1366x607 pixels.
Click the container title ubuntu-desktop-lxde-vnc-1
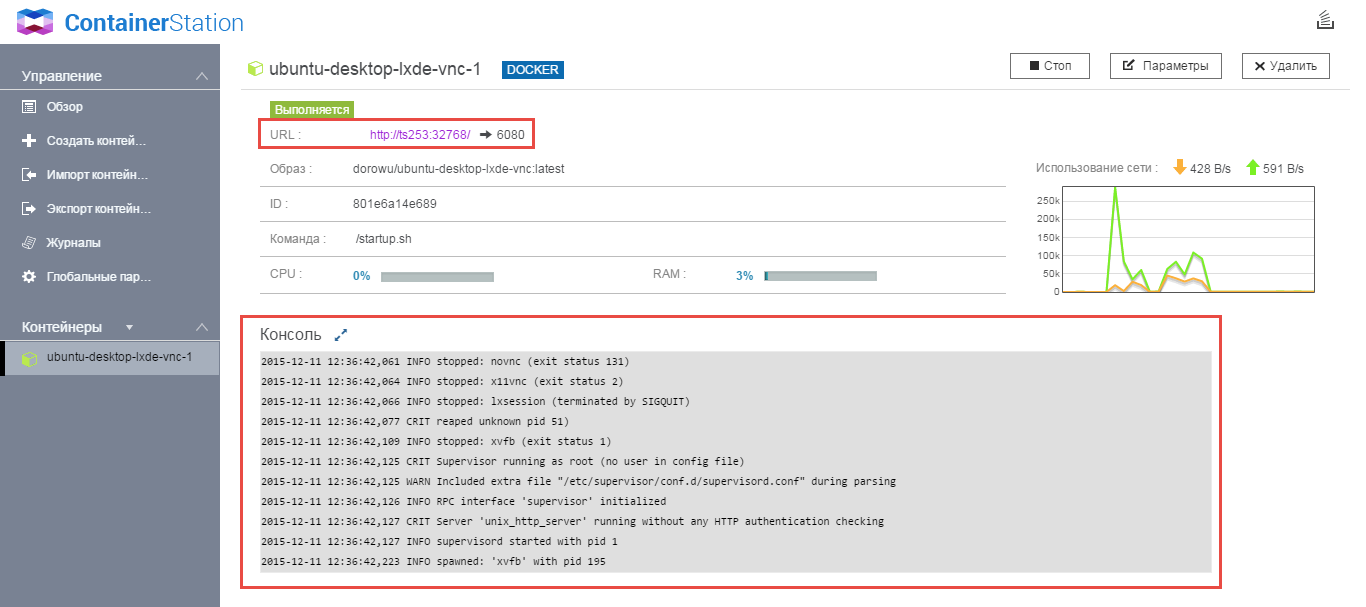click(x=375, y=69)
